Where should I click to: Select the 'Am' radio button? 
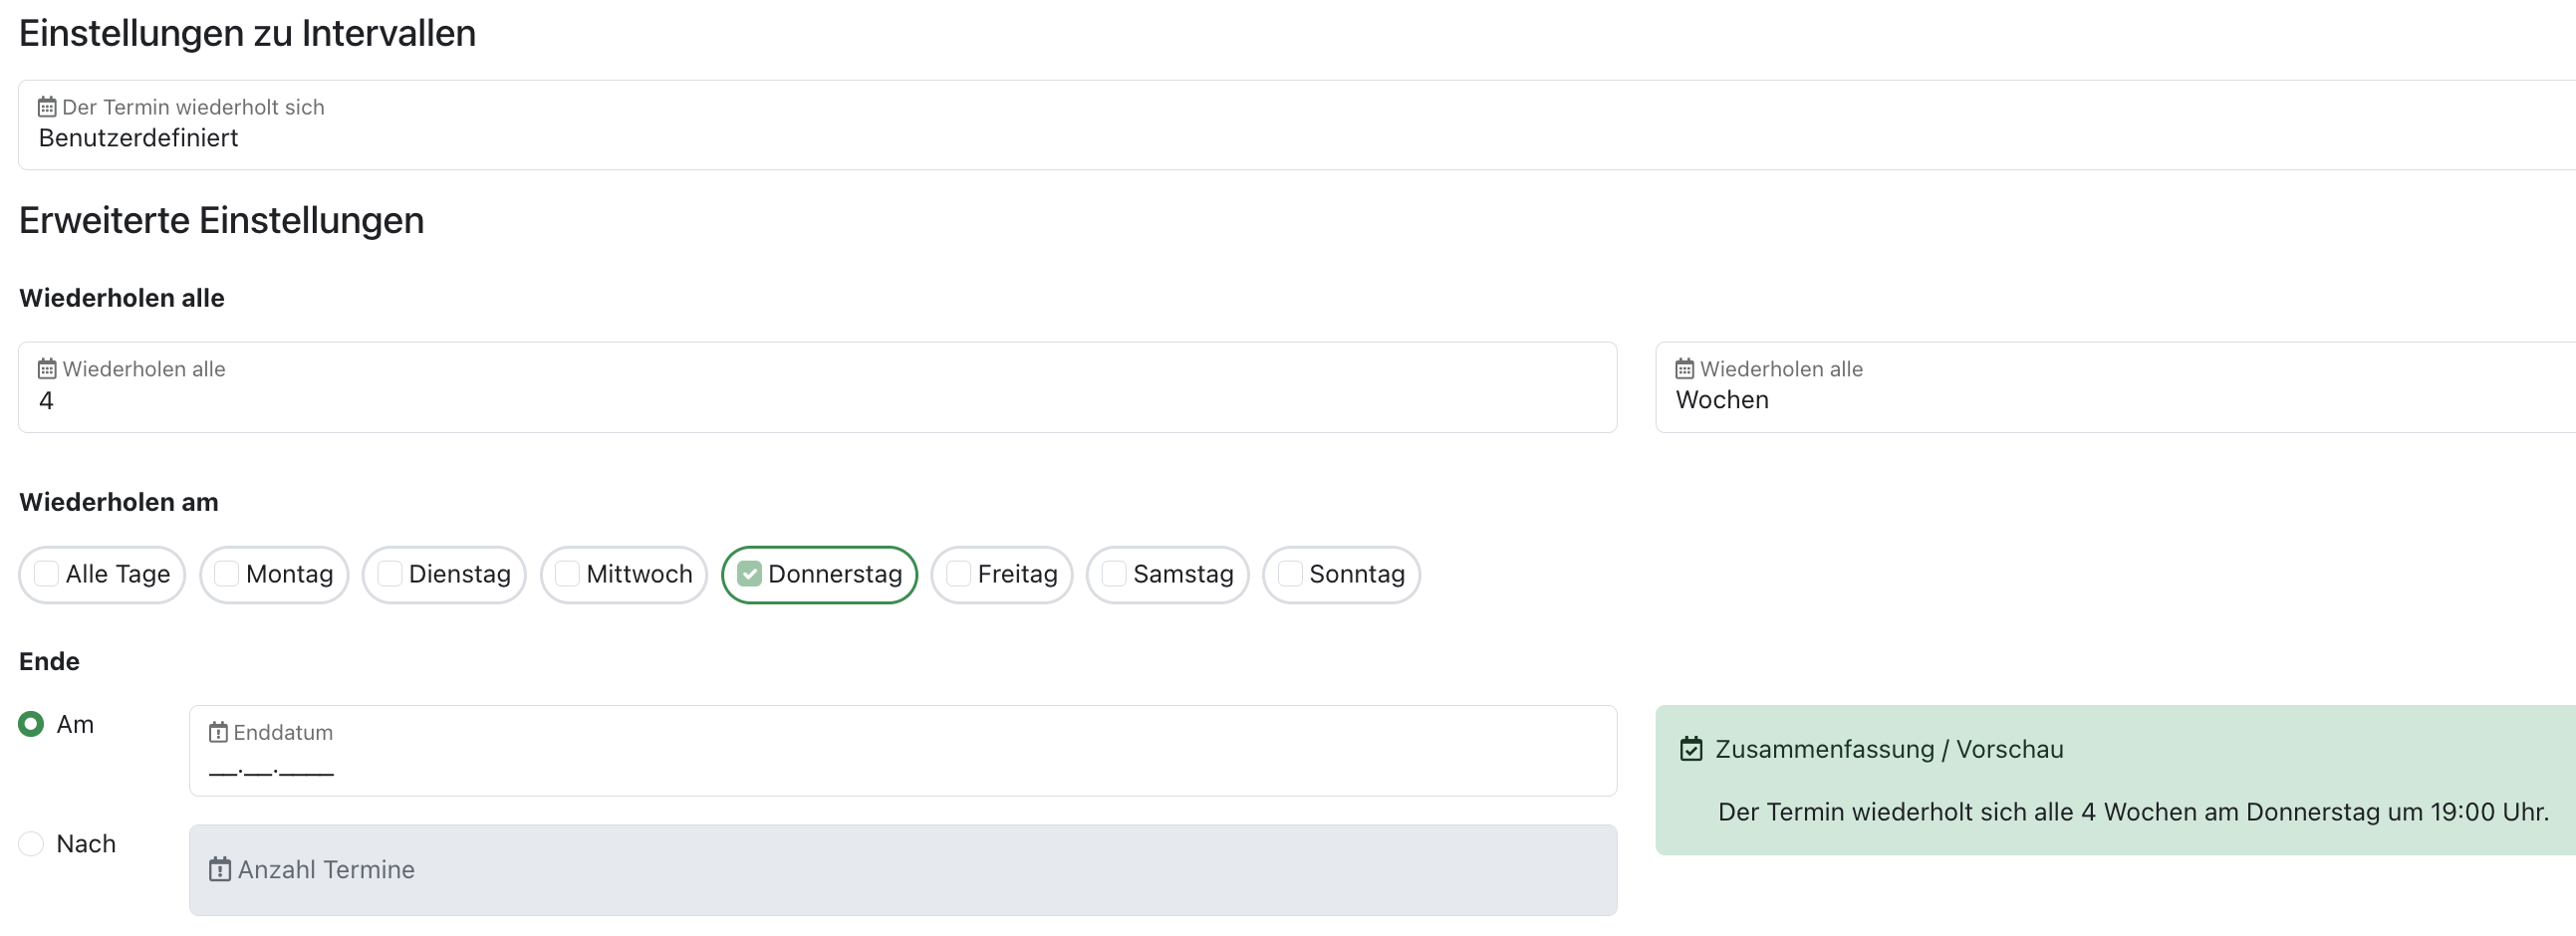pos(31,724)
